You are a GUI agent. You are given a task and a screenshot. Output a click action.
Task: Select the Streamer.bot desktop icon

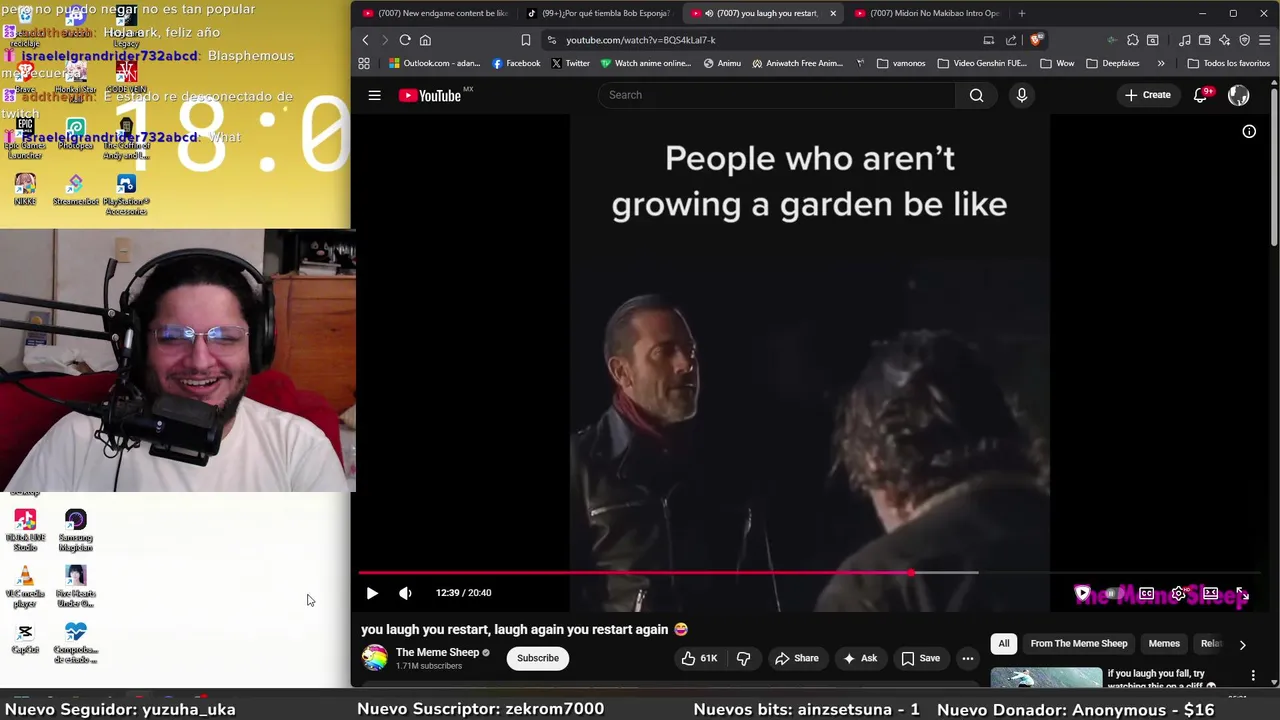pos(76,190)
